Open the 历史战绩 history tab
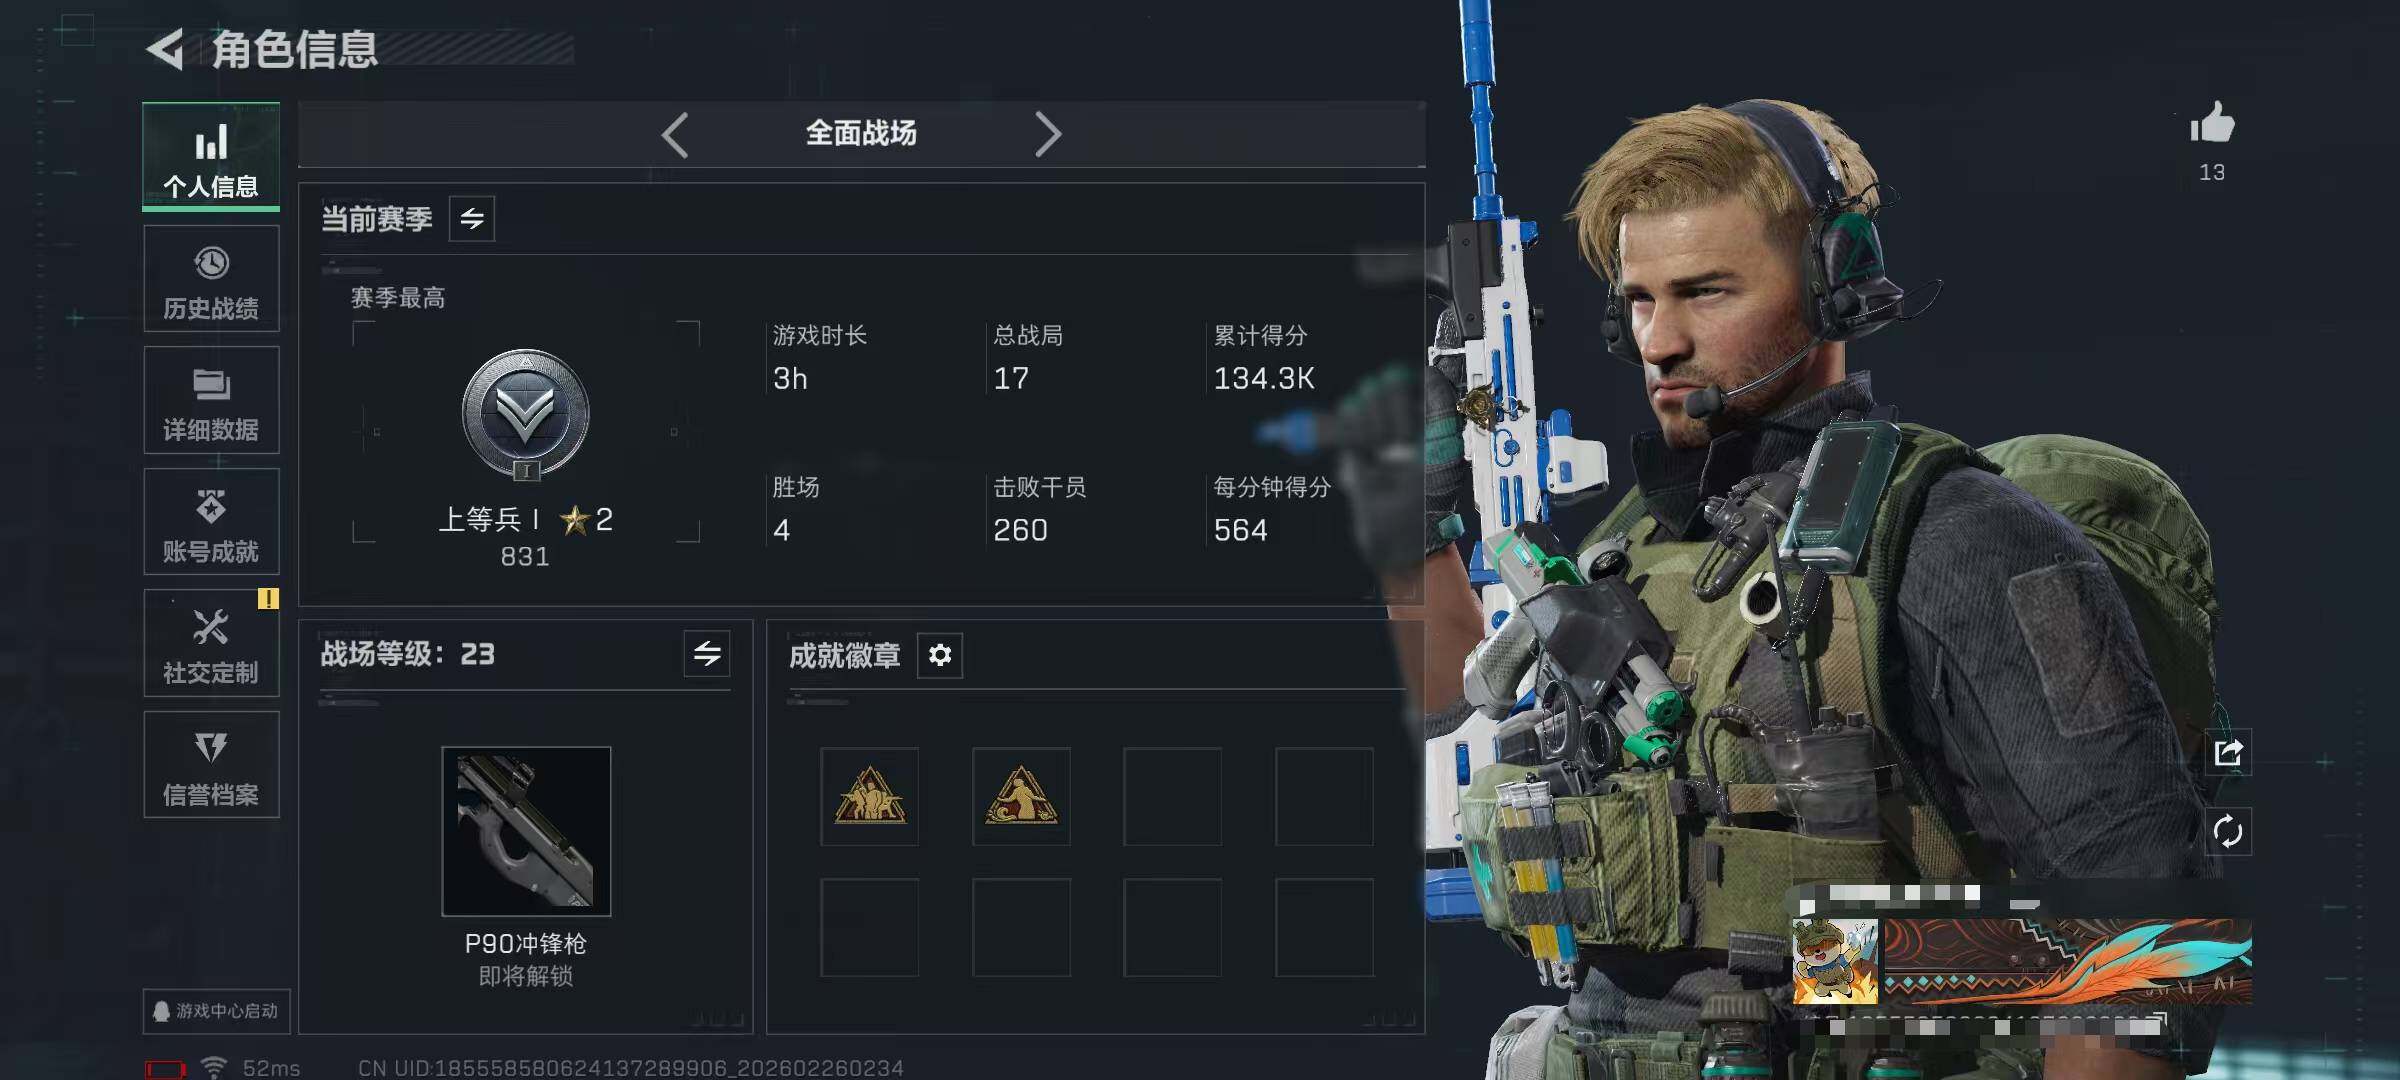 (211, 279)
